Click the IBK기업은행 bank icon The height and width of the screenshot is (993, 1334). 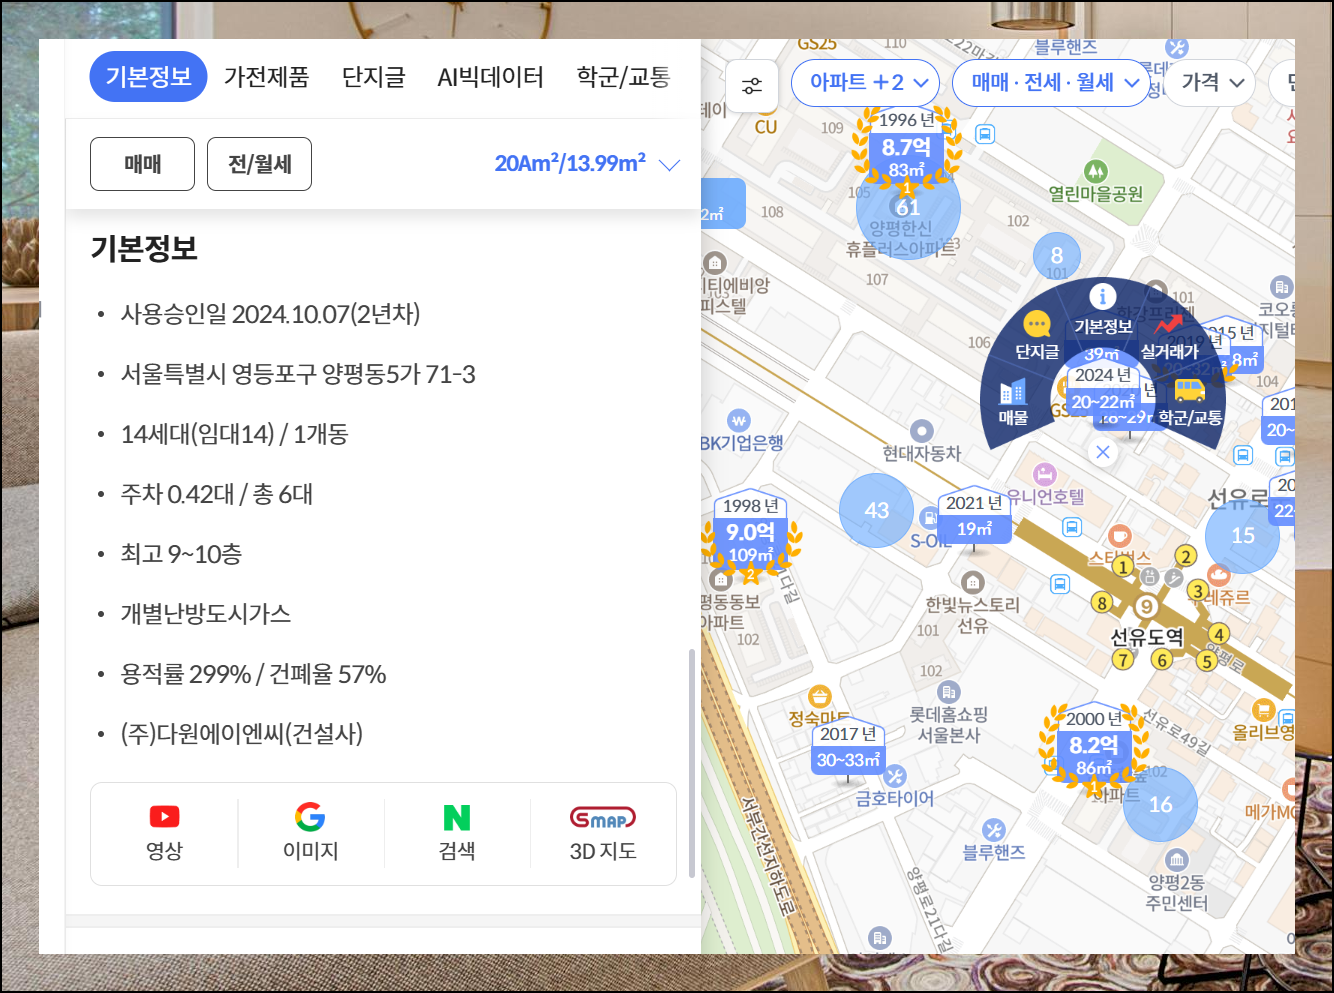point(739,420)
